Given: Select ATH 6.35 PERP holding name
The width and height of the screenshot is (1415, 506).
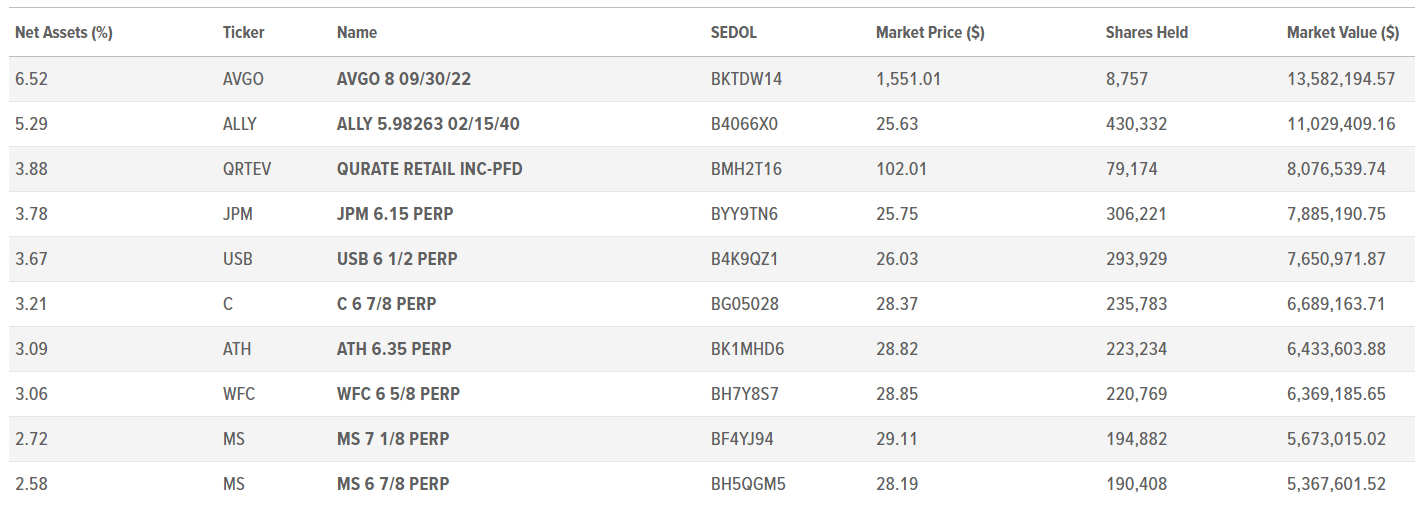Looking at the screenshot, I should (x=394, y=349).
